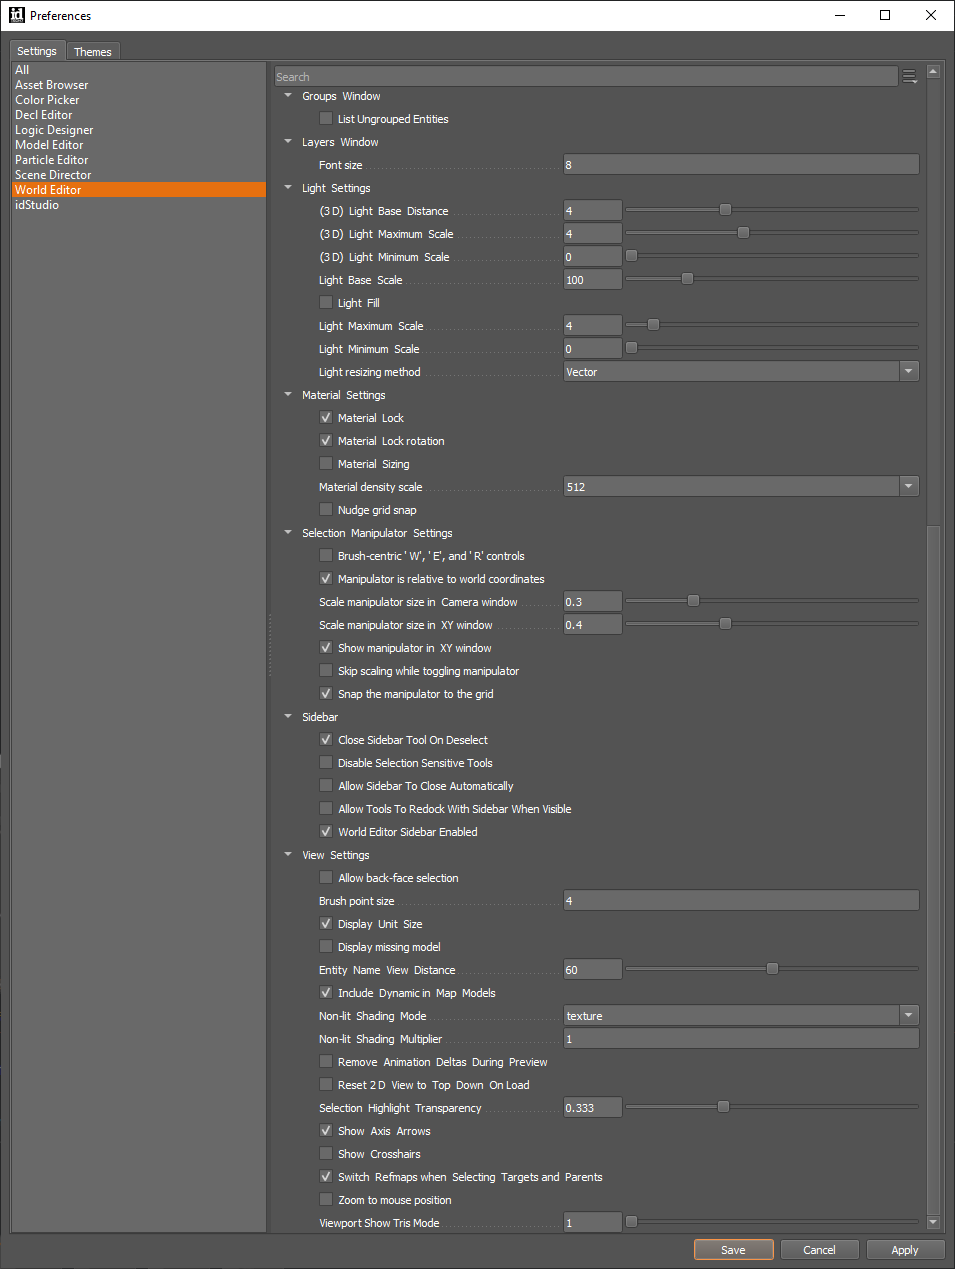The image size is (955, 1269).
Task: Click the preferences Search field
Action: pyautogui.click(x=586, y=77)
